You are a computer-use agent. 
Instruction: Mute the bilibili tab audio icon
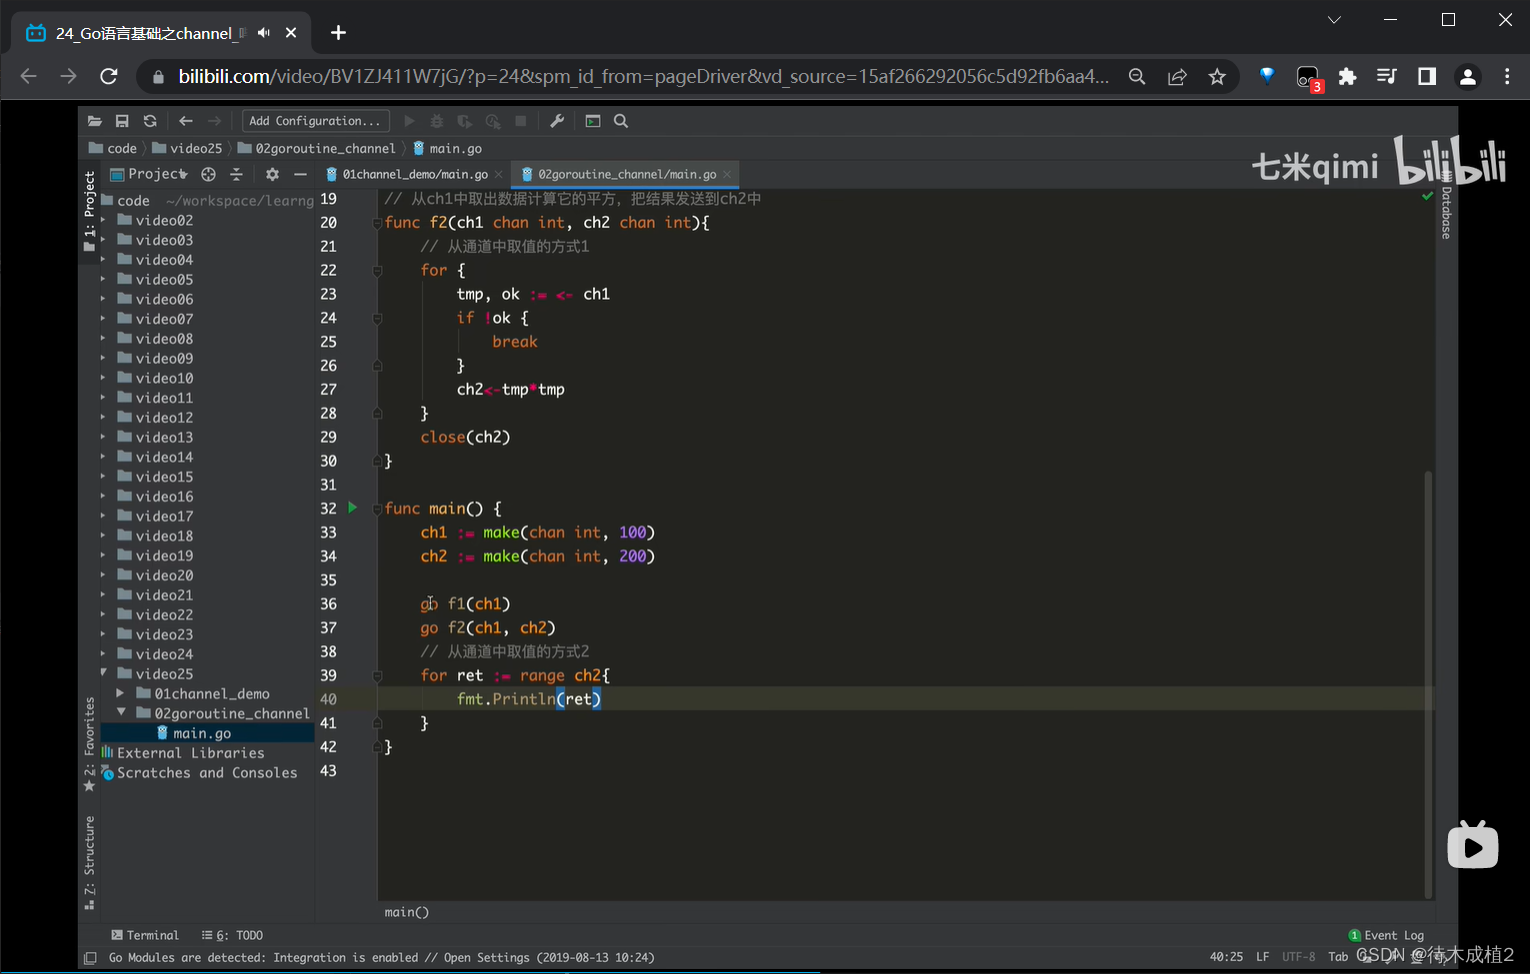pyautogui.click(x=263, y=33)
